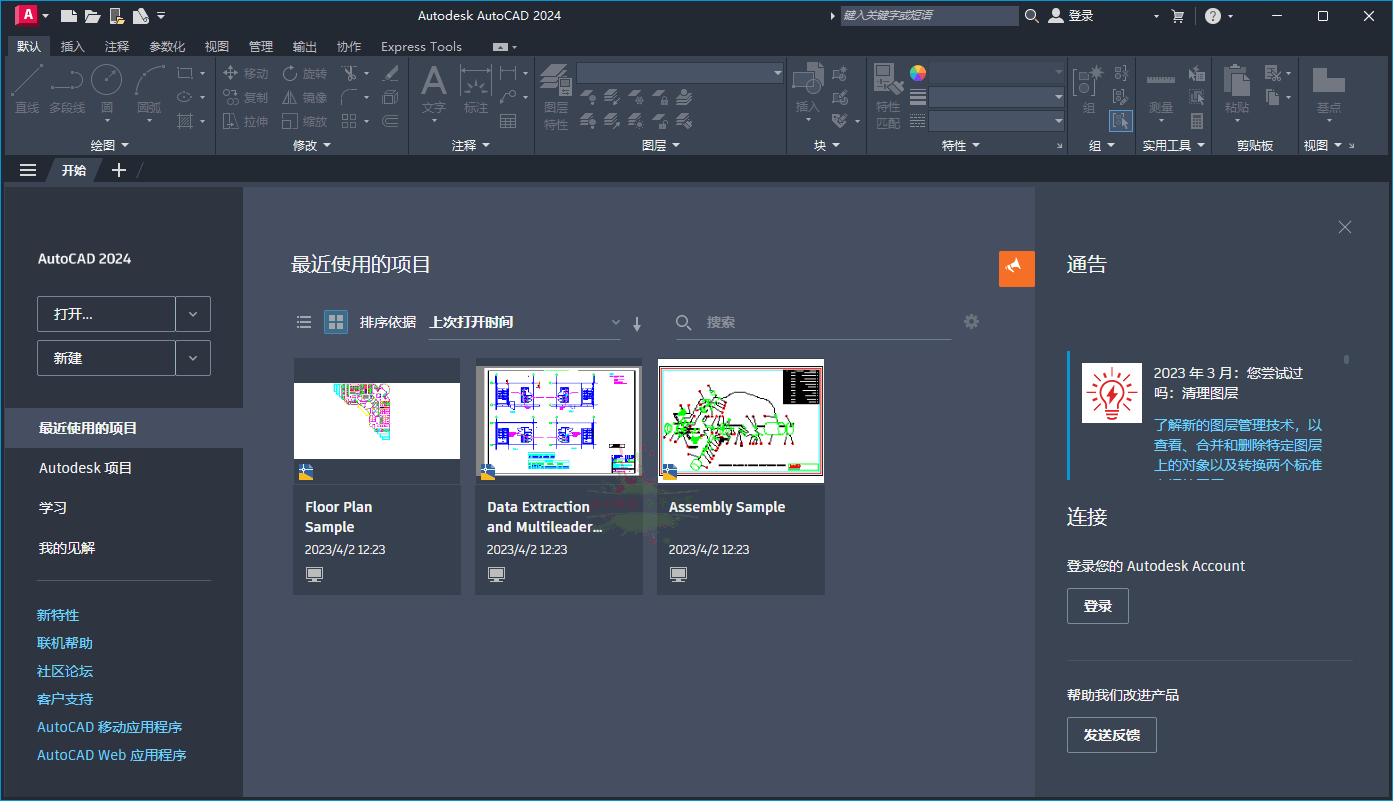Open the object color wheel swatch
Screen dimensions: 1393x801
[x=916, y=73]
